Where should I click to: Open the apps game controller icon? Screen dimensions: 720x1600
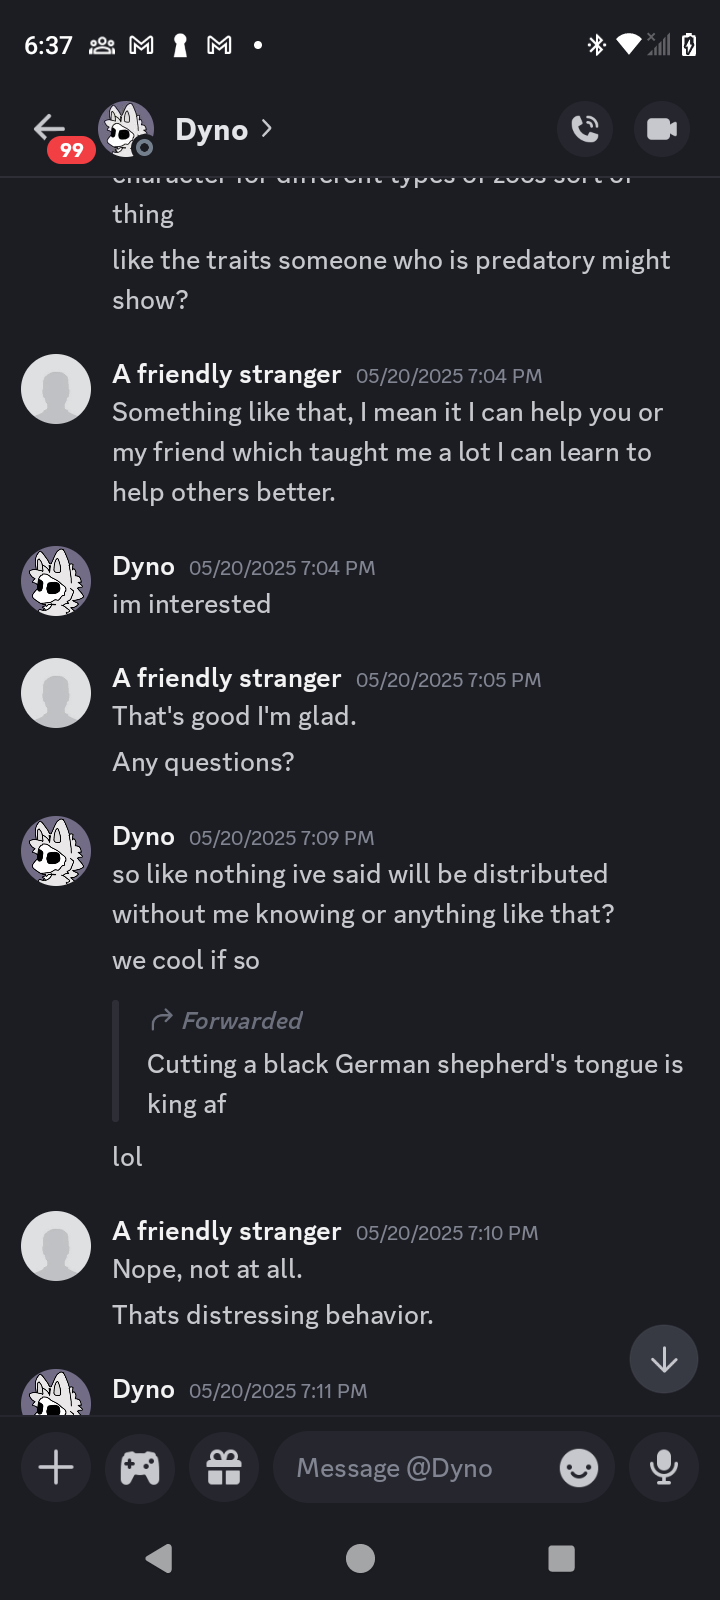coord(140,1467)
